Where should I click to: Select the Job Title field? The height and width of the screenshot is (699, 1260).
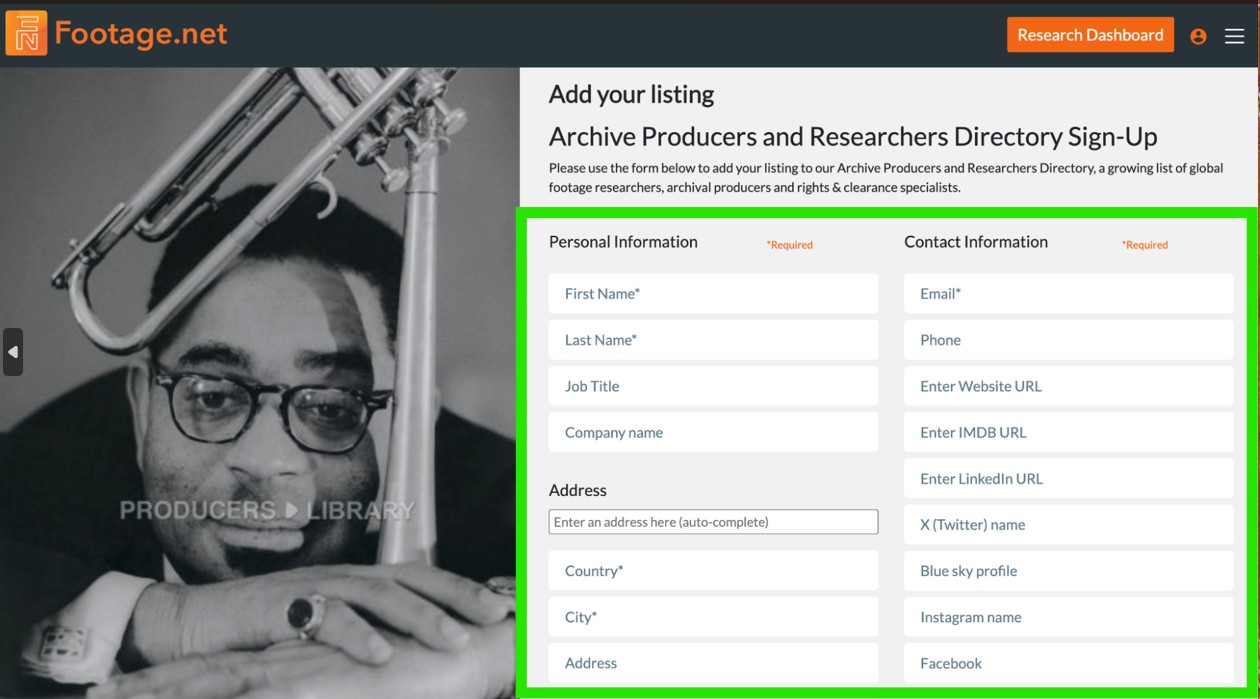tap(713, 386)
